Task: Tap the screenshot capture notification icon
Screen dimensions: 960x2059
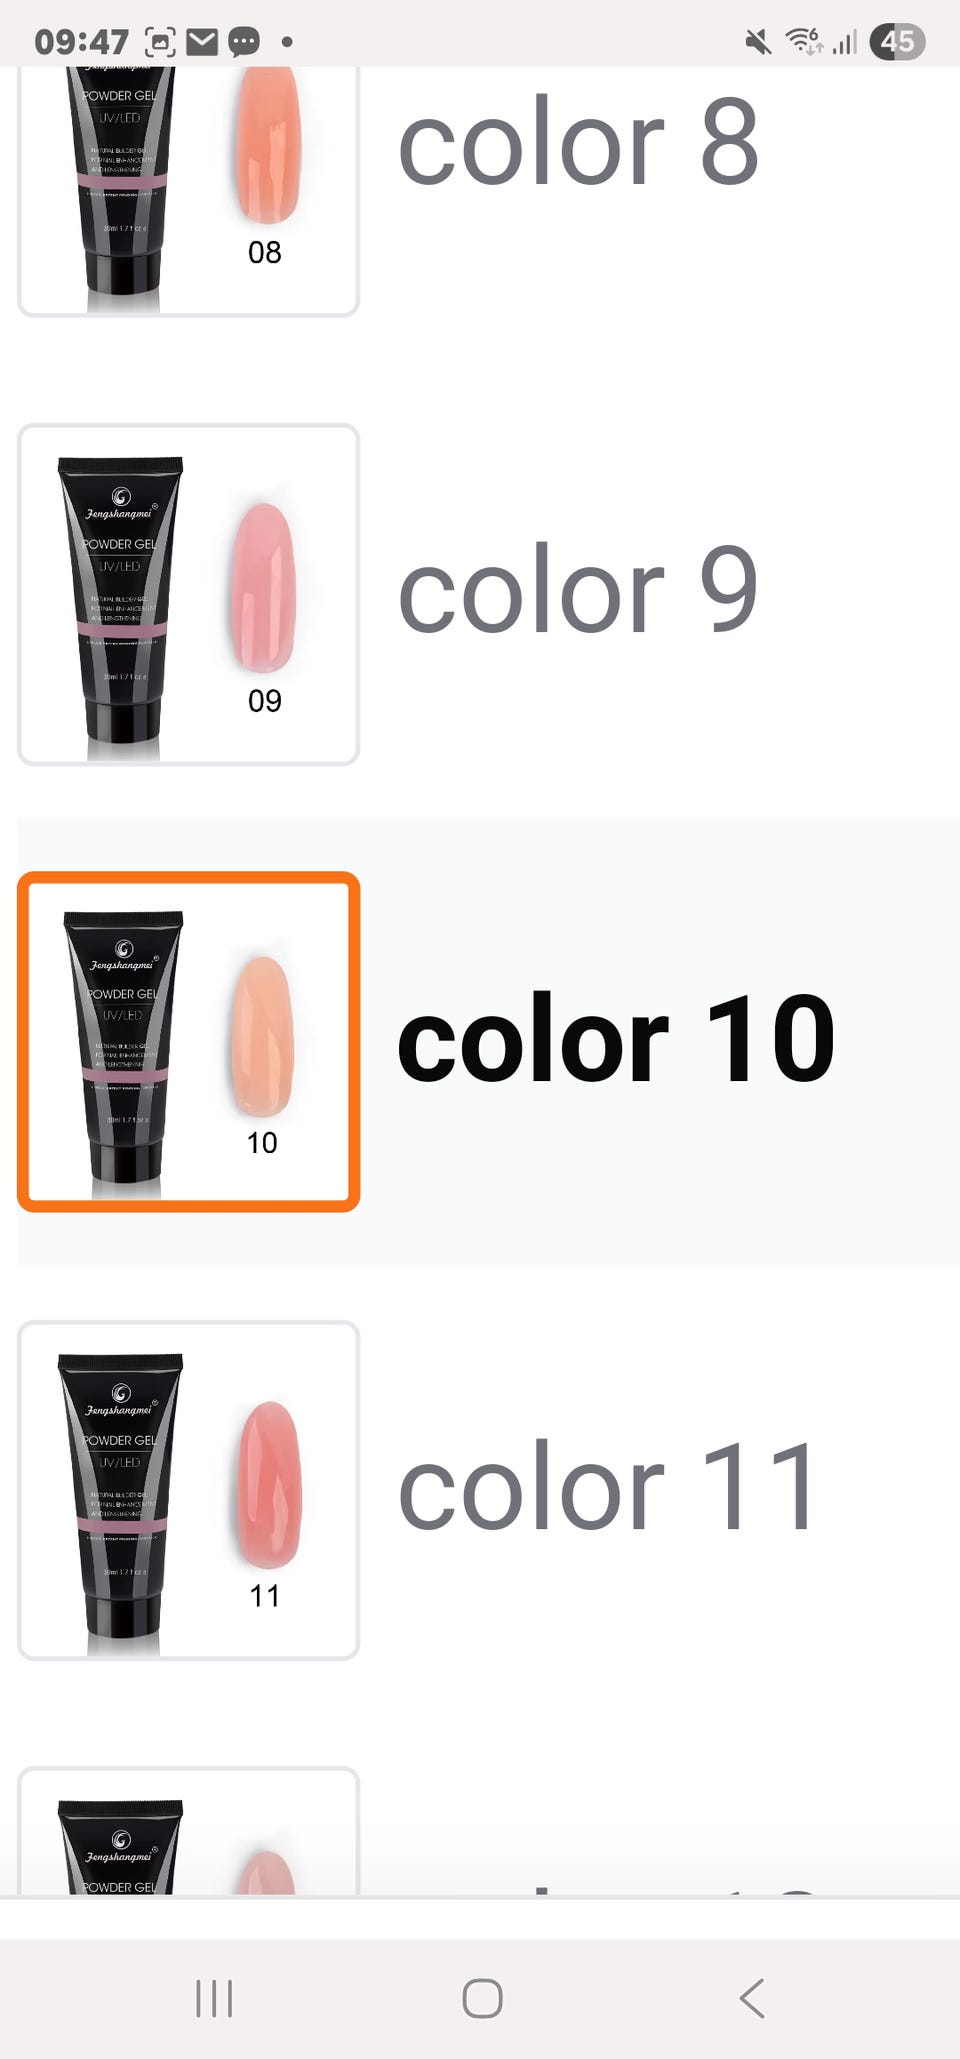Action: pyautogui.click(x=160, y=41)
